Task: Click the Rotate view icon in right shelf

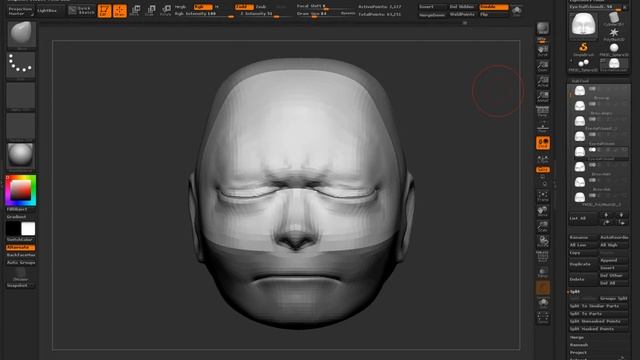Action: [x=542, y=242]
